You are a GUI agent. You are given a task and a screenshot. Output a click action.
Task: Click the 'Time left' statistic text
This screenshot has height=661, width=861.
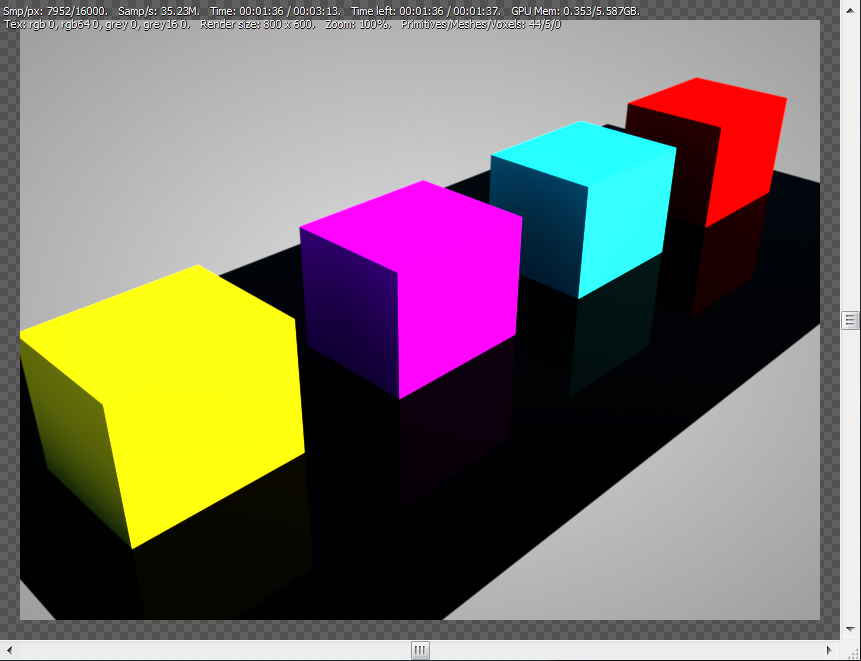click(426, 11)
